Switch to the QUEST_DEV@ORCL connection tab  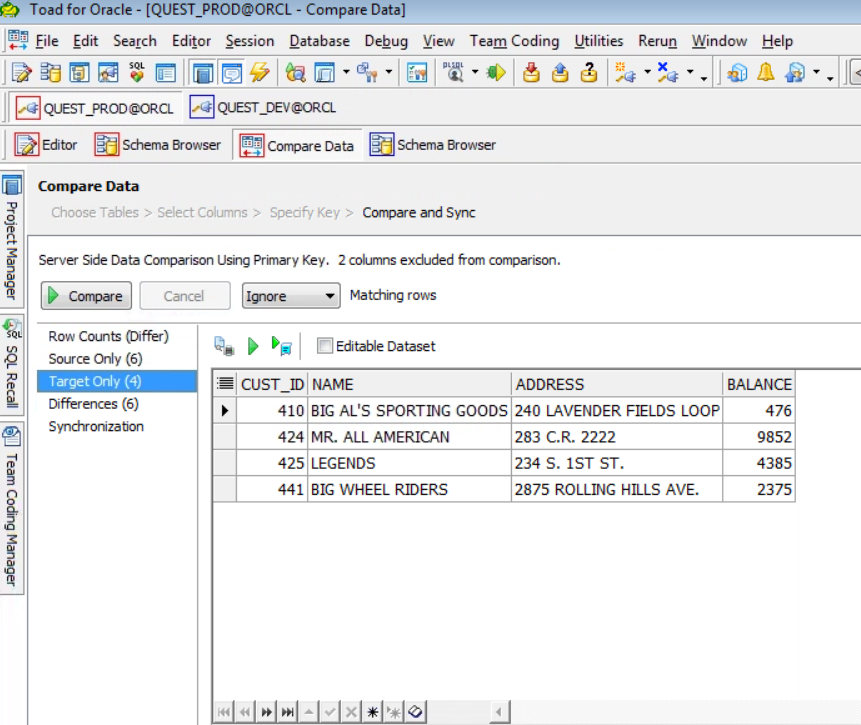(x=263, y=107)
